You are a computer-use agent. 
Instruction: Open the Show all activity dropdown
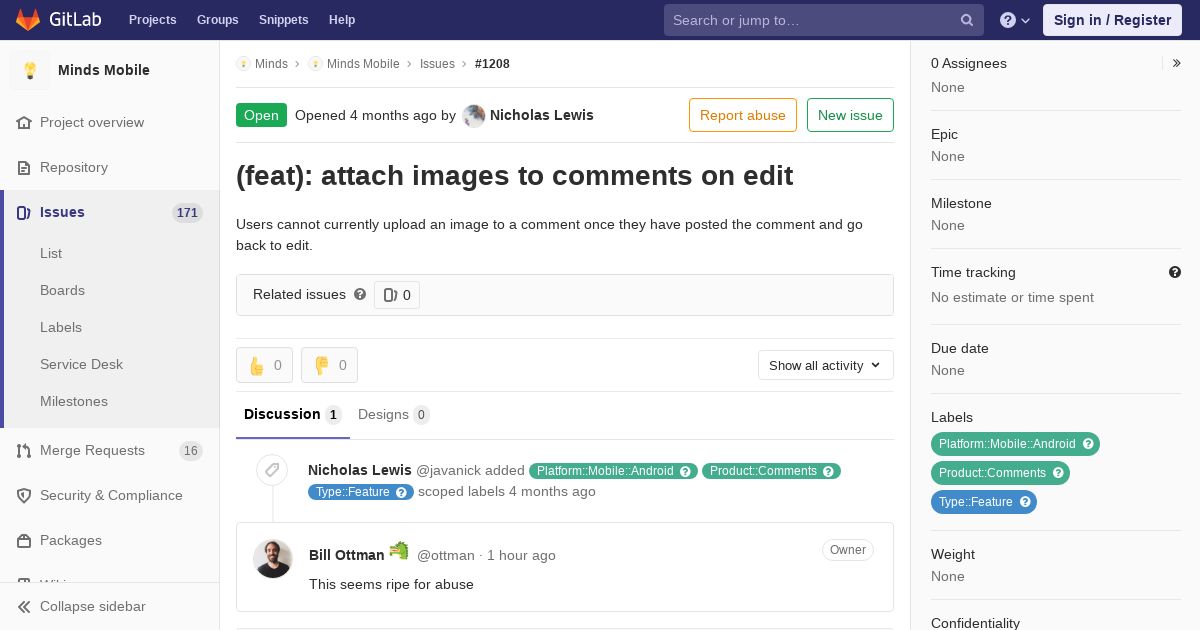[826, 365]
